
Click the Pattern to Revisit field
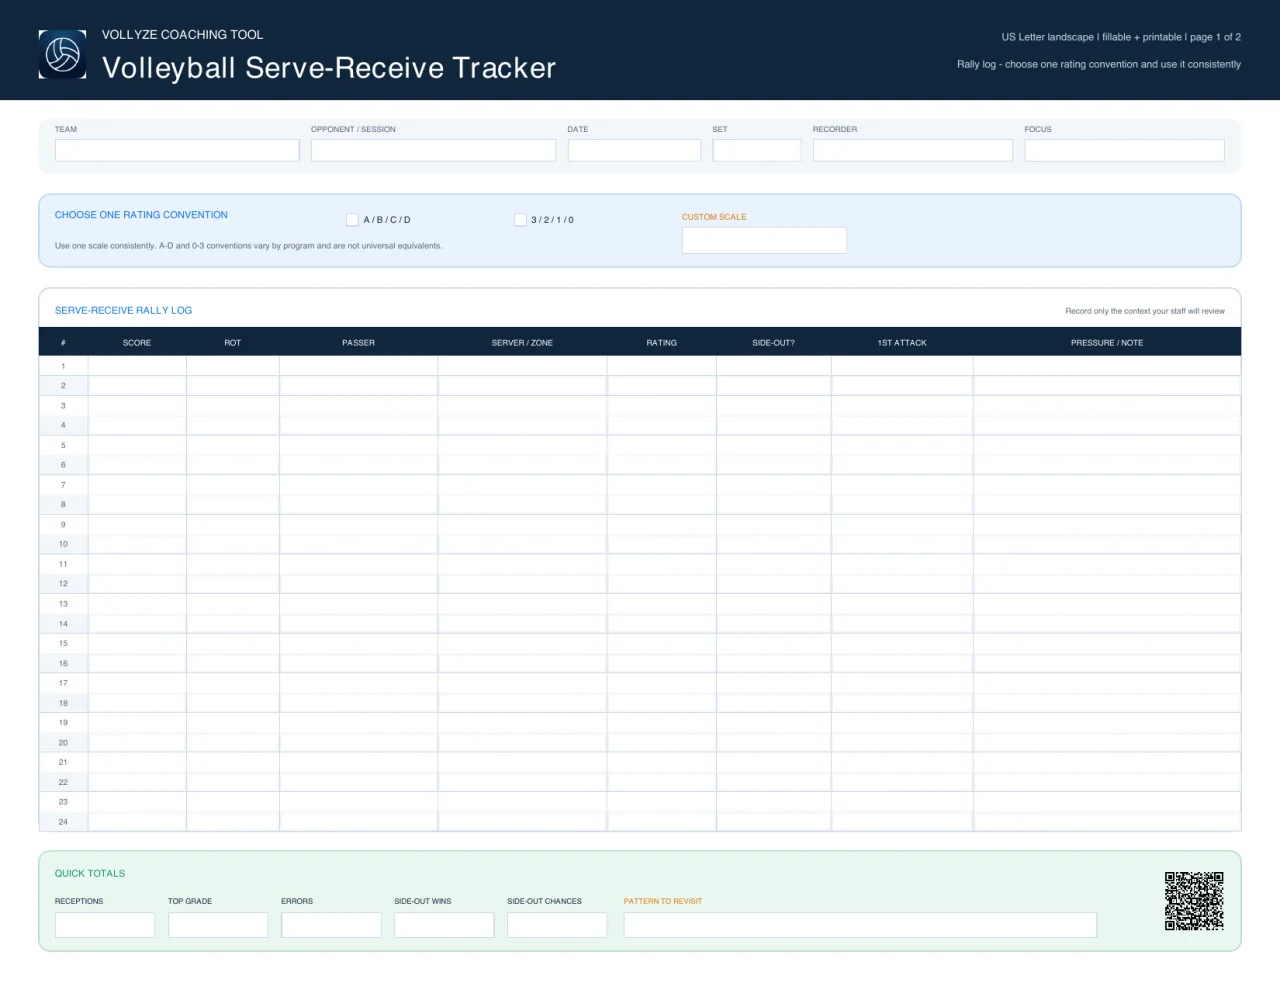point(860,925)
